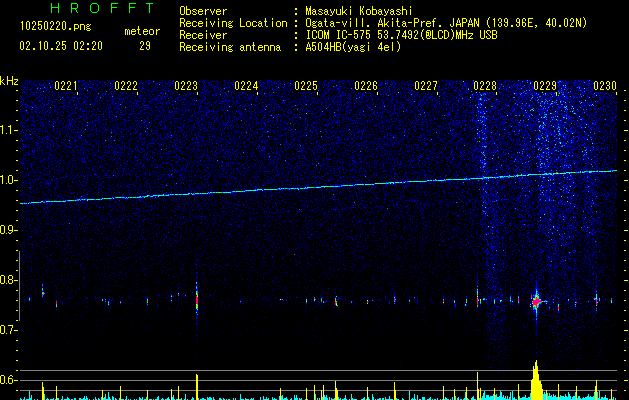The image size is (629, 400).
Task: Click the yellow intensity spike below 0223
Action: 197,387
